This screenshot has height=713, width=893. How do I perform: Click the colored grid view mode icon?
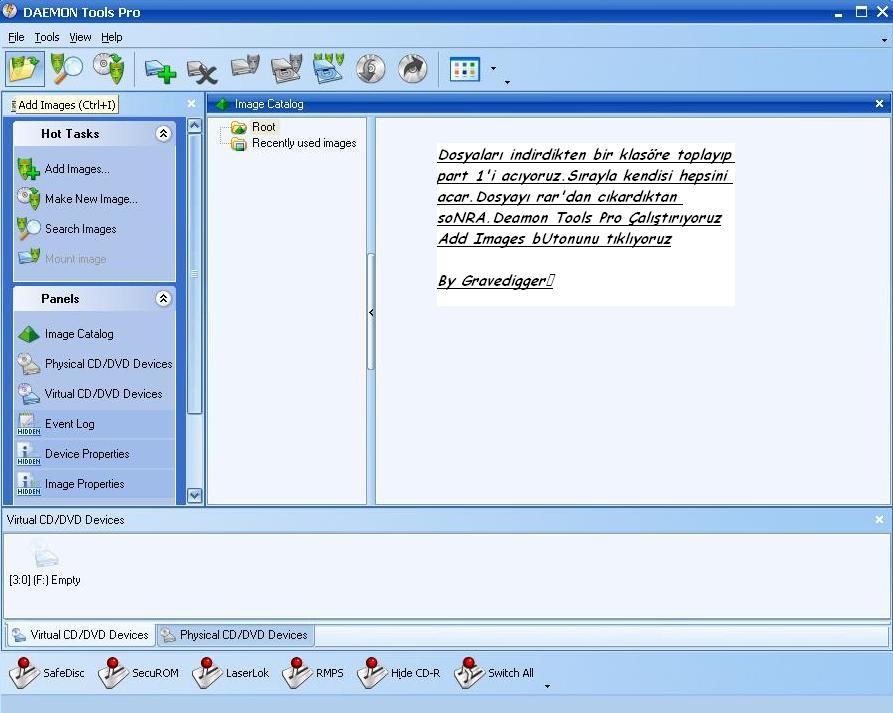tap(465, 69)
